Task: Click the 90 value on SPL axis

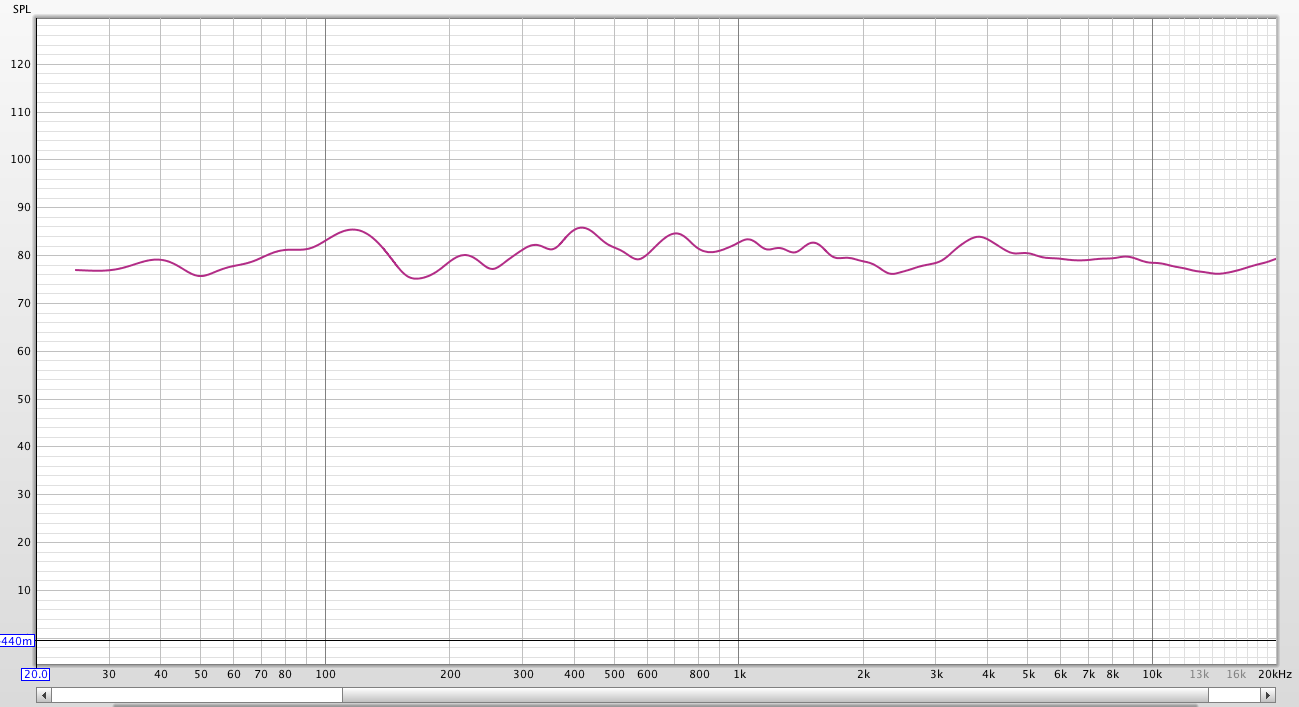Action: tap(24, 208)
